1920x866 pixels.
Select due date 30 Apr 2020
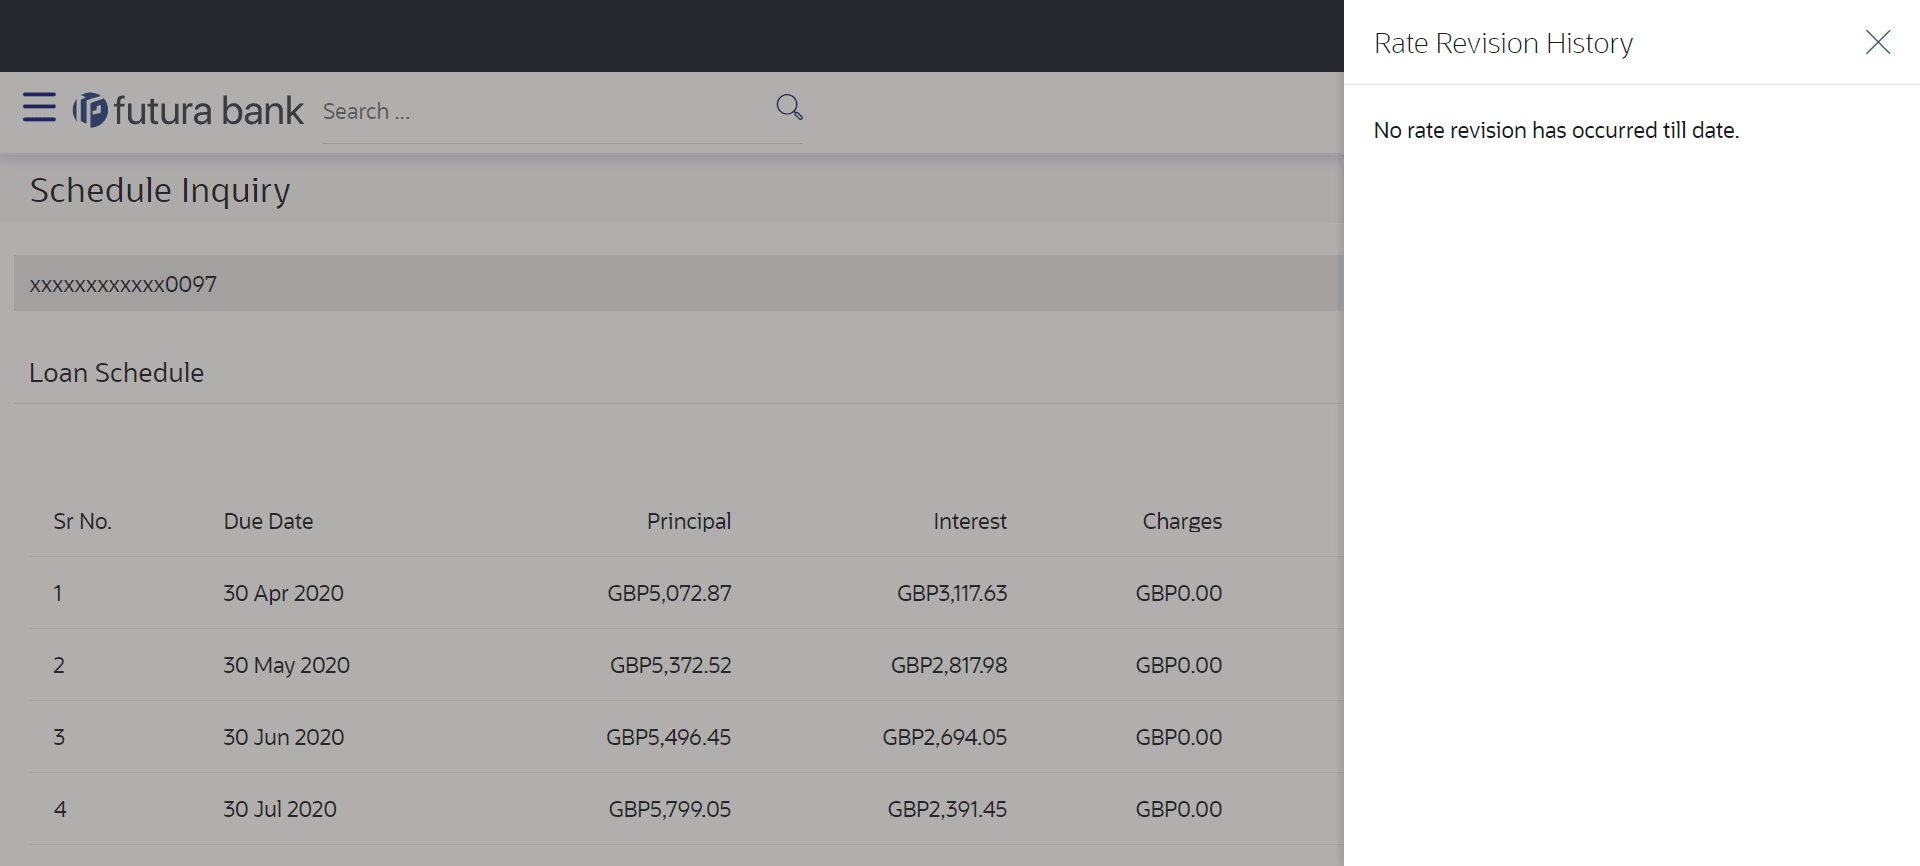[283, 593]
